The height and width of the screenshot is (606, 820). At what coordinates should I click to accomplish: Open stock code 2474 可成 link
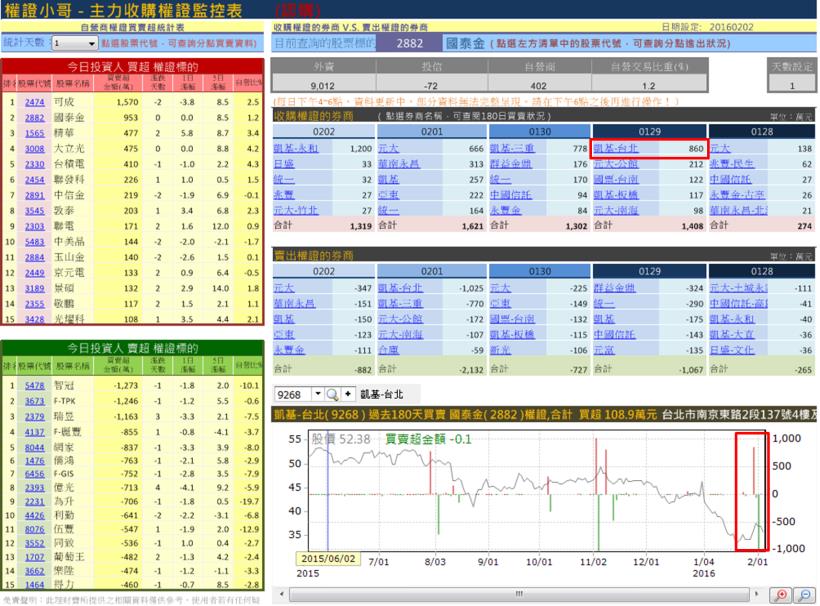[35, 102]
